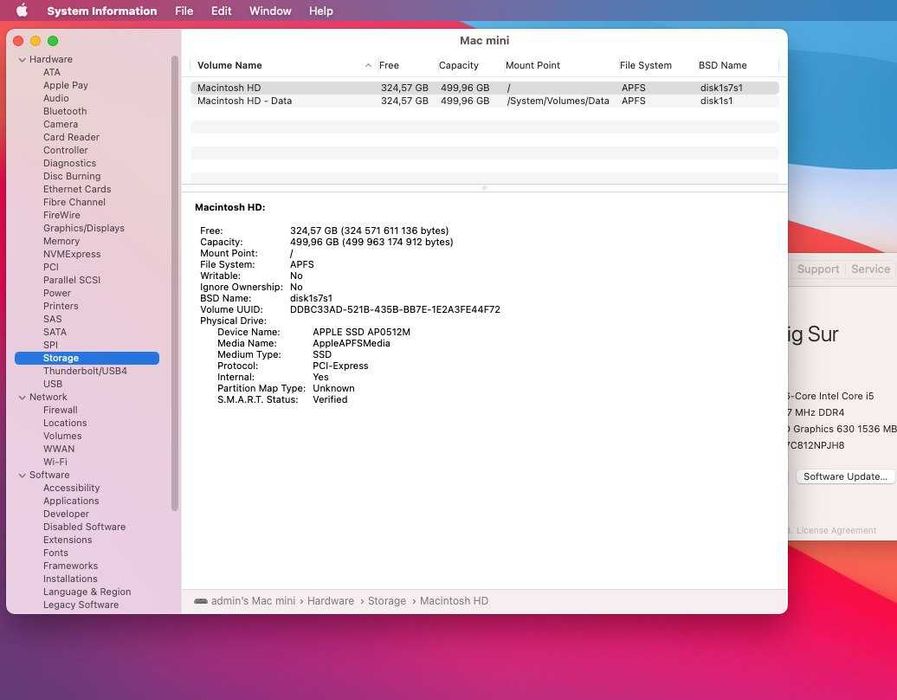Viewport: 897px width, 700px height.
Task: Click the Capacity column header
Action: click(458, 66)
